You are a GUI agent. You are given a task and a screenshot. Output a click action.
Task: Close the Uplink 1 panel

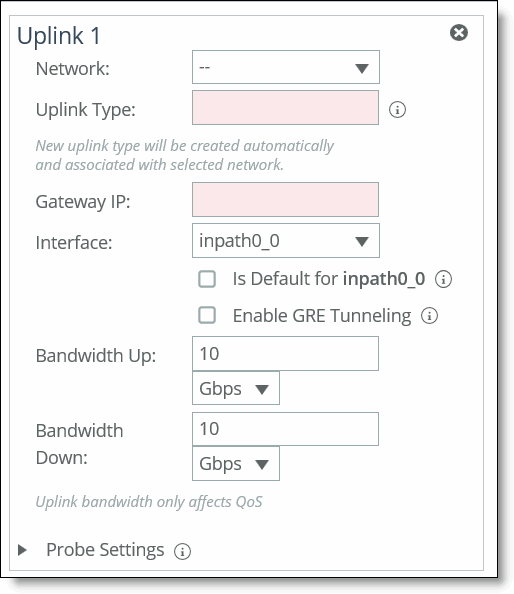click(459, 33)
